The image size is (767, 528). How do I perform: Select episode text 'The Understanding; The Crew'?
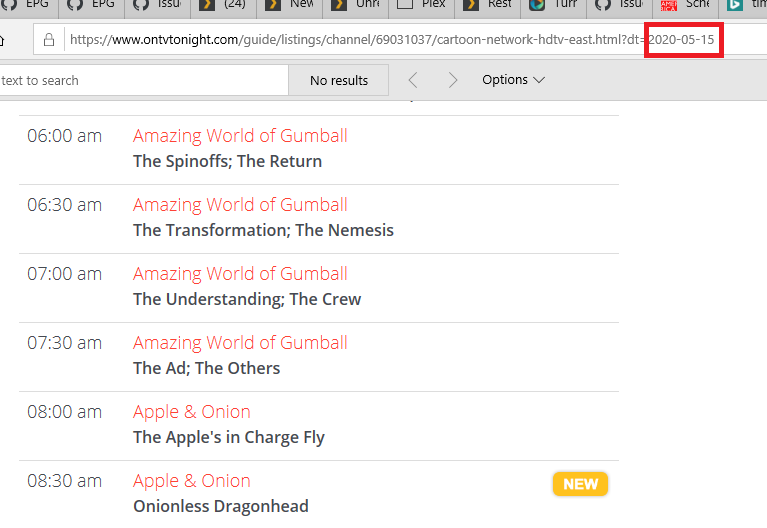coord(247,299)
